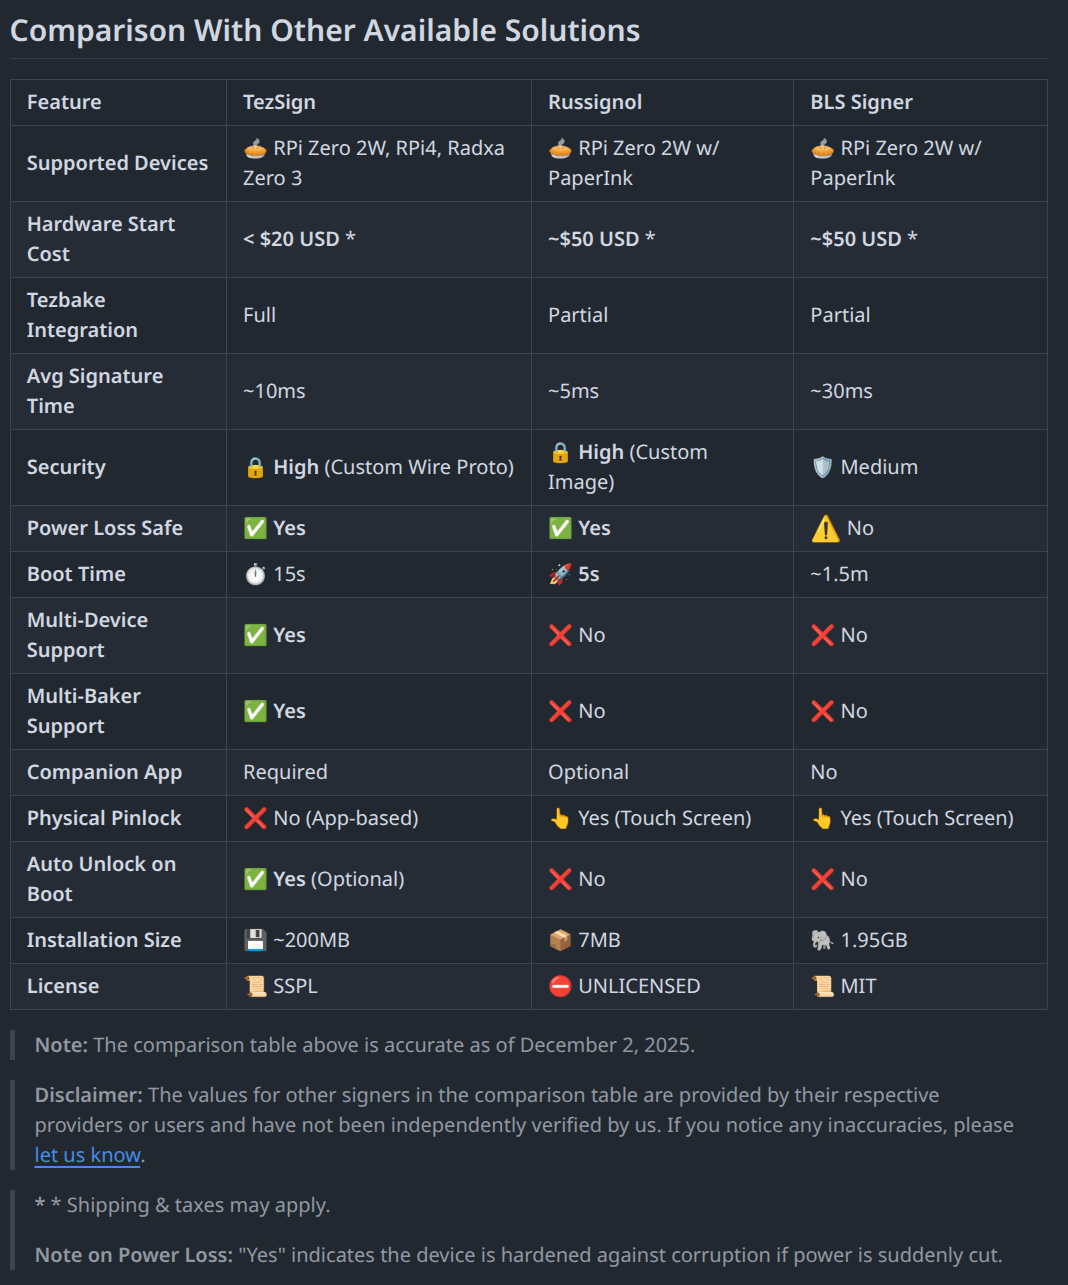Viewport: 1068px width, 1285px height.
Task: Click the Russignol column header
Action: point(595,102)
